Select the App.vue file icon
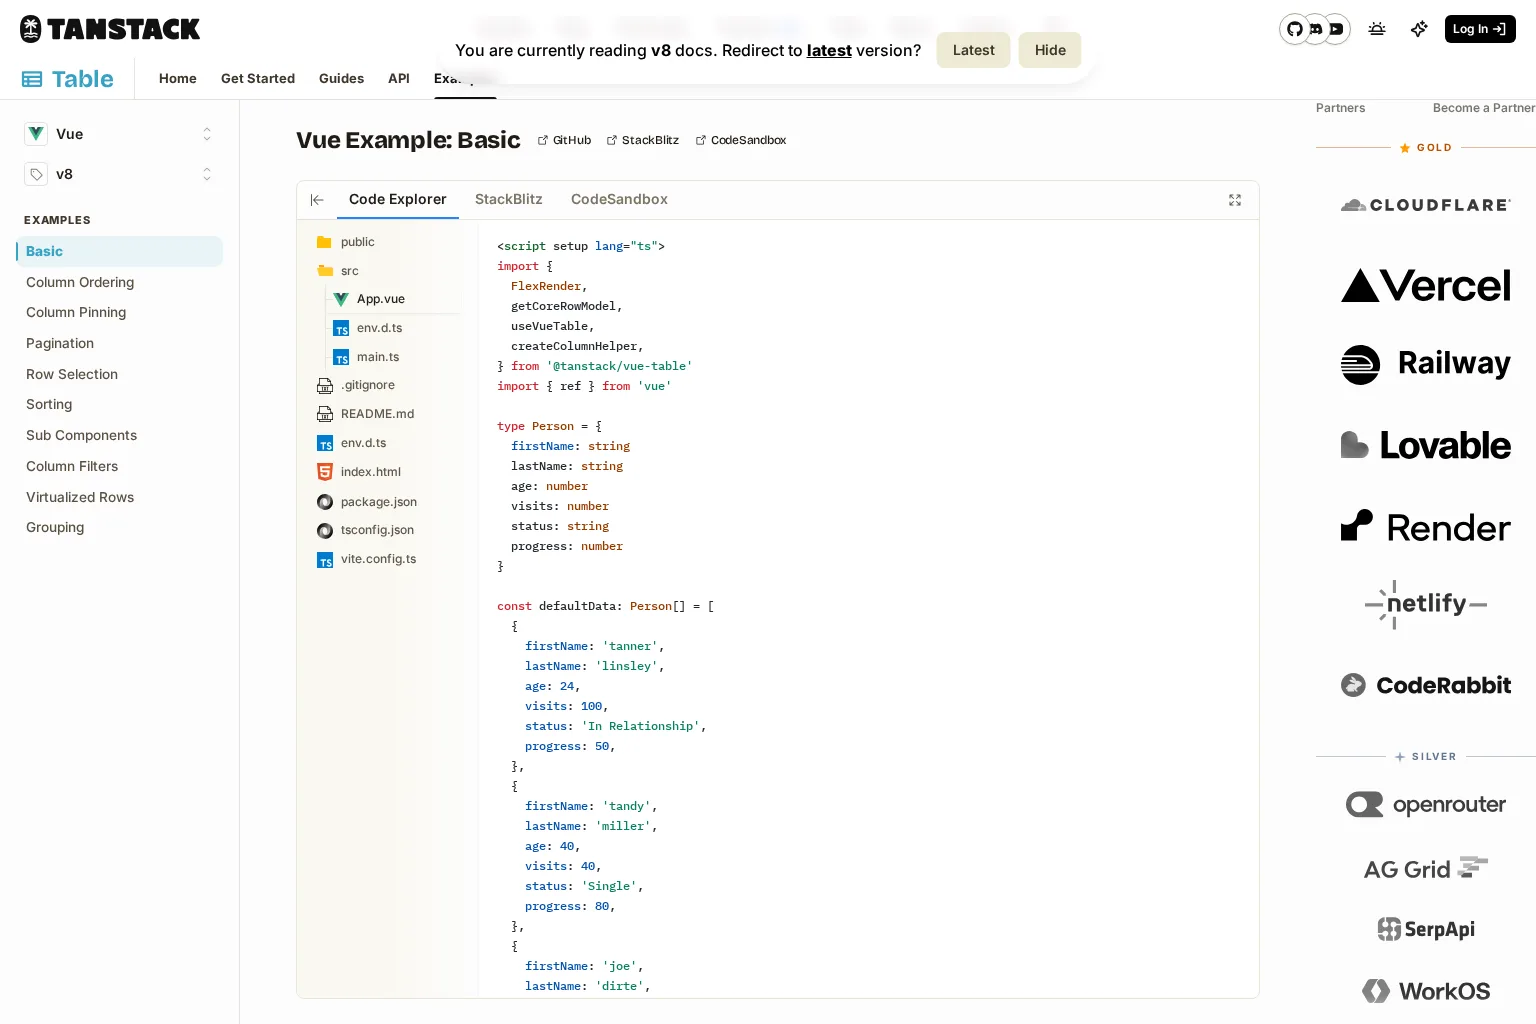This screenshot has height=1024, width=1536. (x=341, y=299)
